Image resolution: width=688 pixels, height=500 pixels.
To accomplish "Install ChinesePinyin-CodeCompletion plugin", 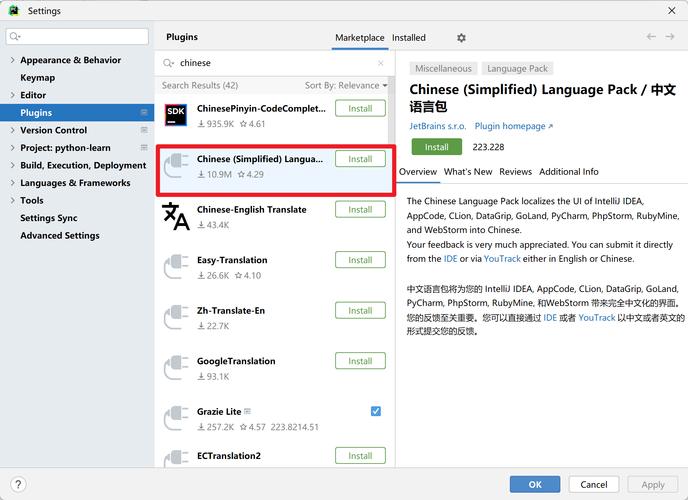I will [360, 108].
